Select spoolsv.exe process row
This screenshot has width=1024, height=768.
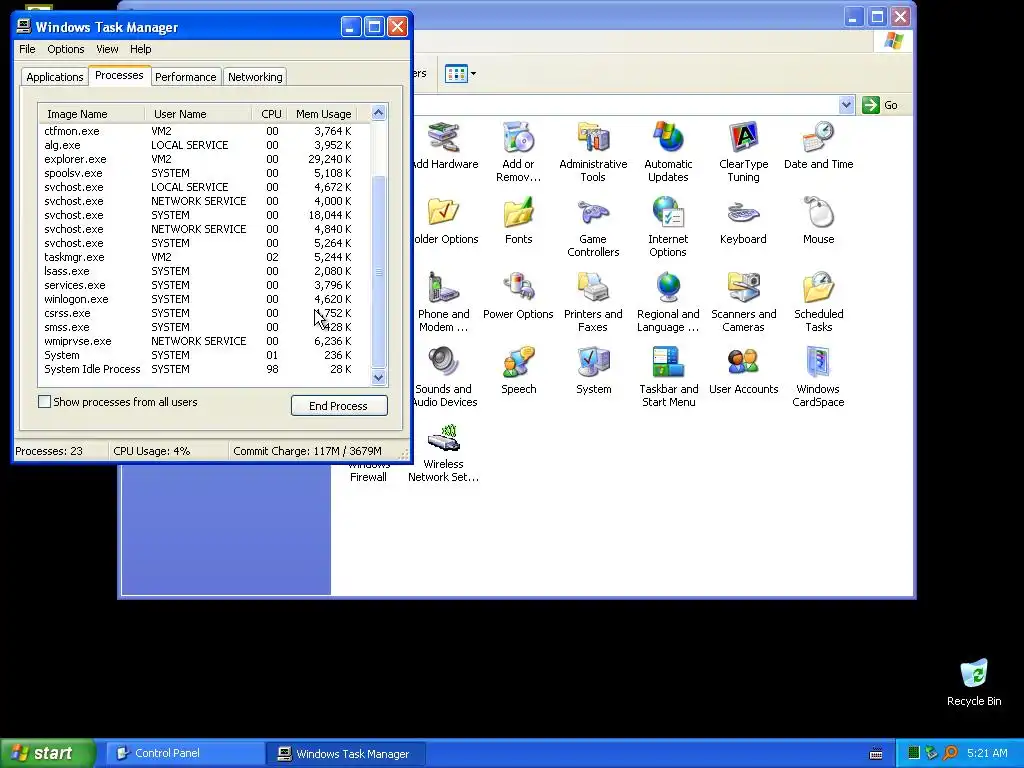(x=204, y=173)
